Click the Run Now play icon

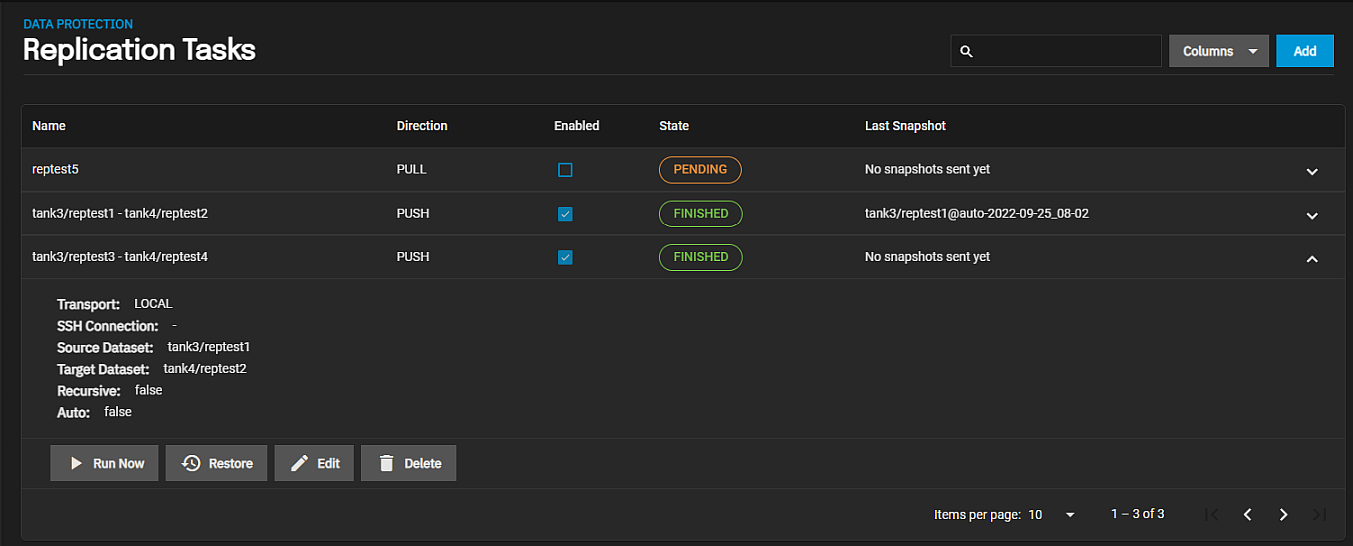click(77, 464)
